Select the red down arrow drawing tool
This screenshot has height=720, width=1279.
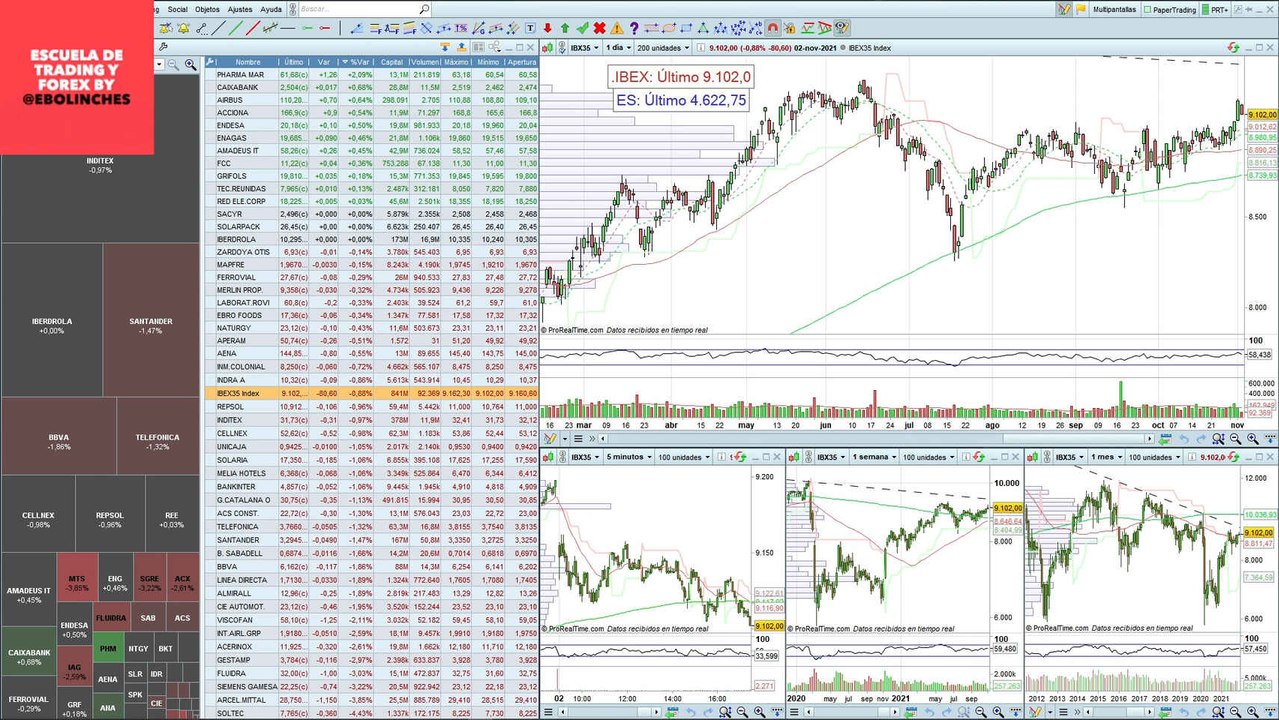coord(547,28)
